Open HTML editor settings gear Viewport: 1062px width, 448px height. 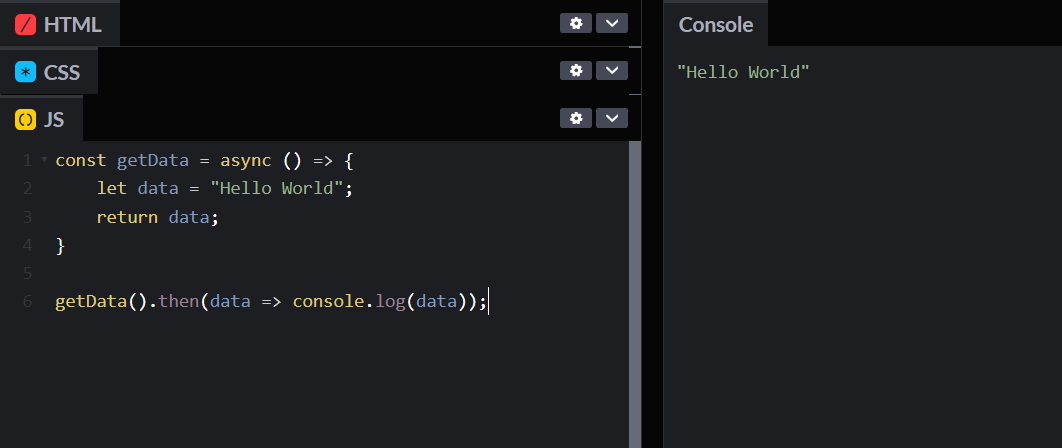click(x=575, y=23)
